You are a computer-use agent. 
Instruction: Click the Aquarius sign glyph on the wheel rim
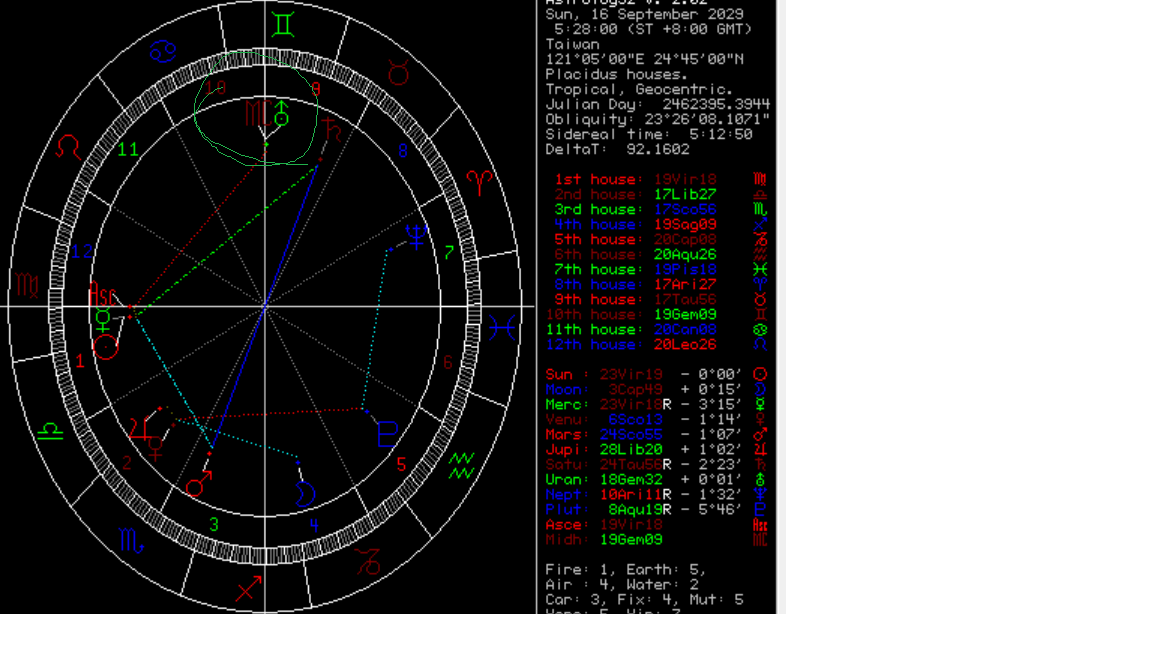point(461,466)
